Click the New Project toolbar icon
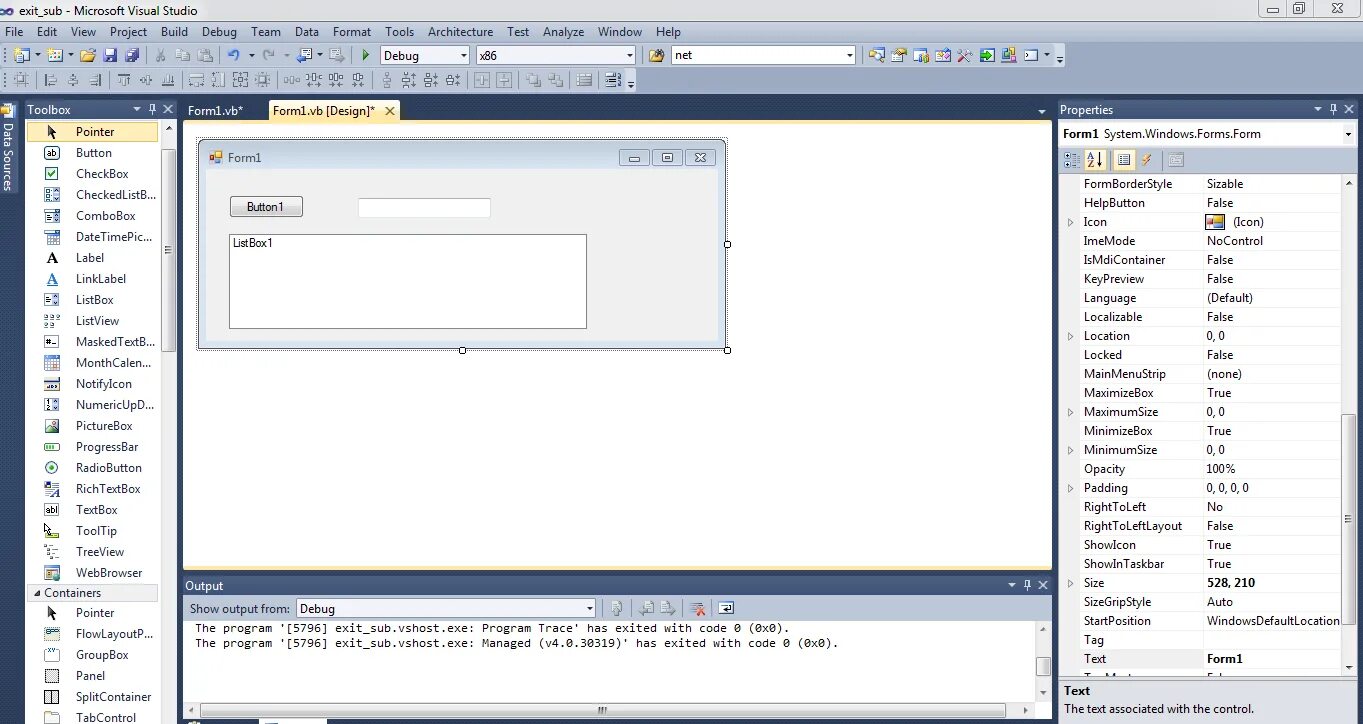The width and height of the screenshot is (1363, 724). pyautogui.click(x=20, y=55)
